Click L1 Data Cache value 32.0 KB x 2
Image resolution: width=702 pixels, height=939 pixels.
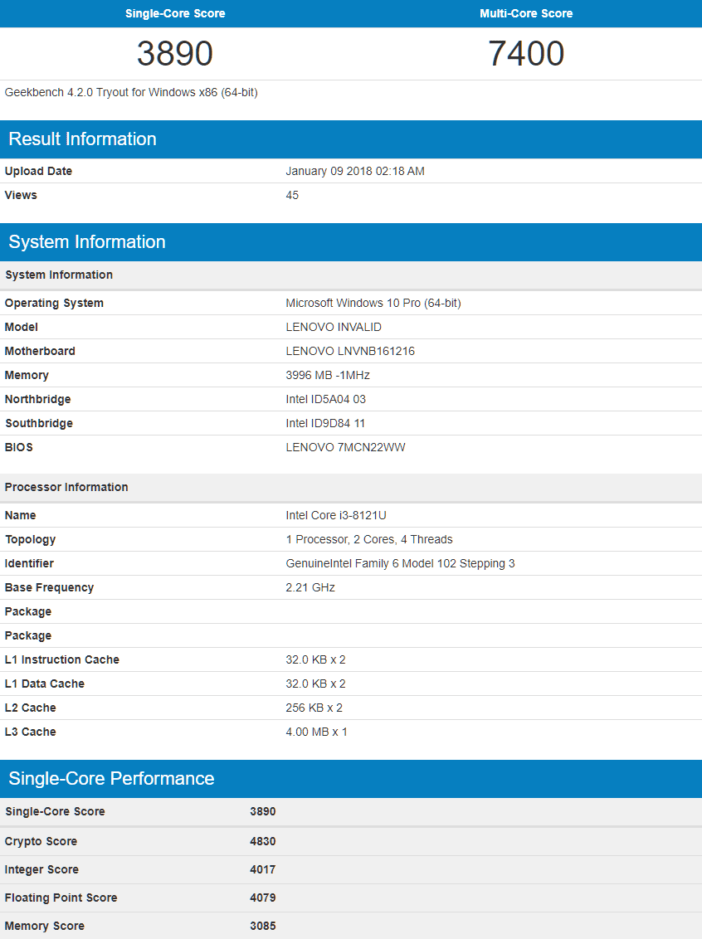[316, 683]
